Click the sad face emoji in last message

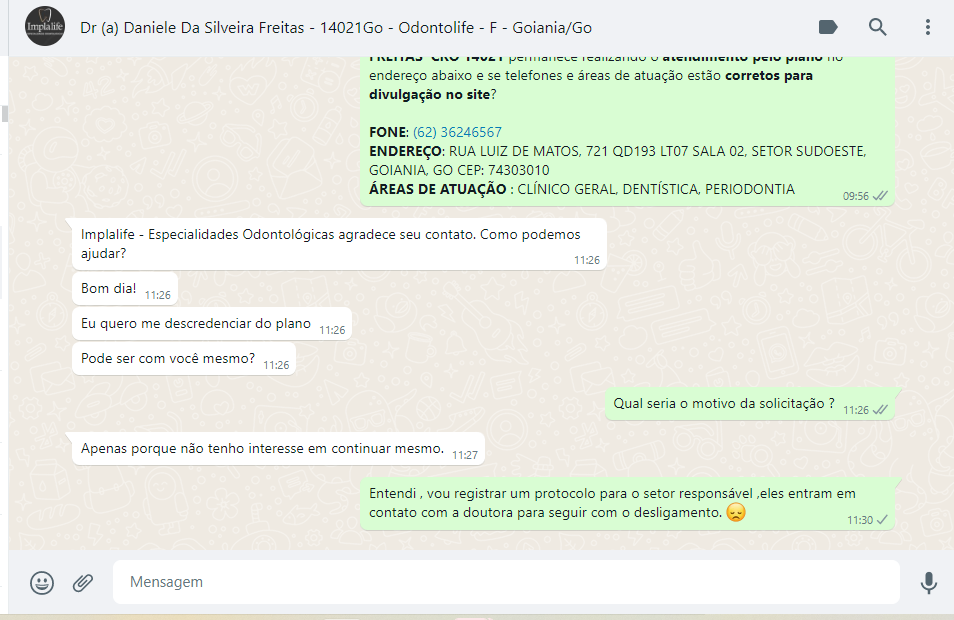click(736, 512)
